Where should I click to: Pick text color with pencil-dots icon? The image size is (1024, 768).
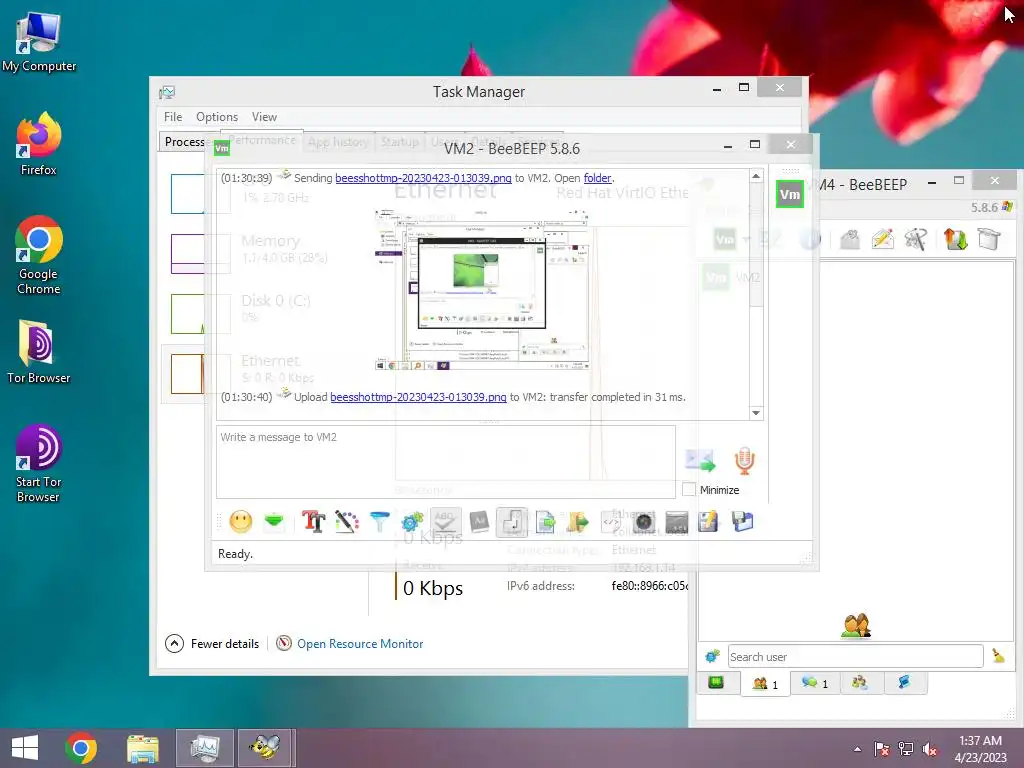click(x=347, y=522)
